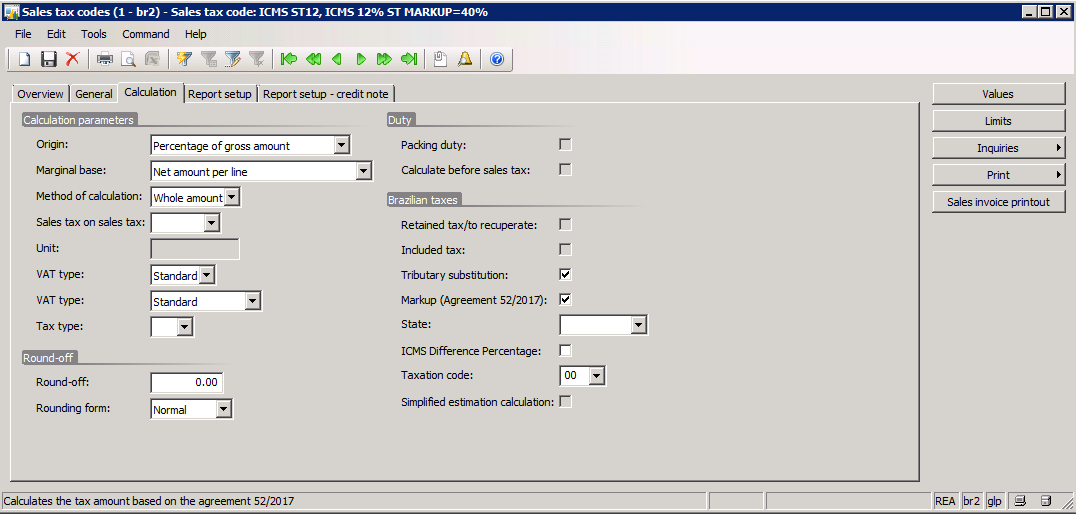Open the Print menu button on right

998,175
